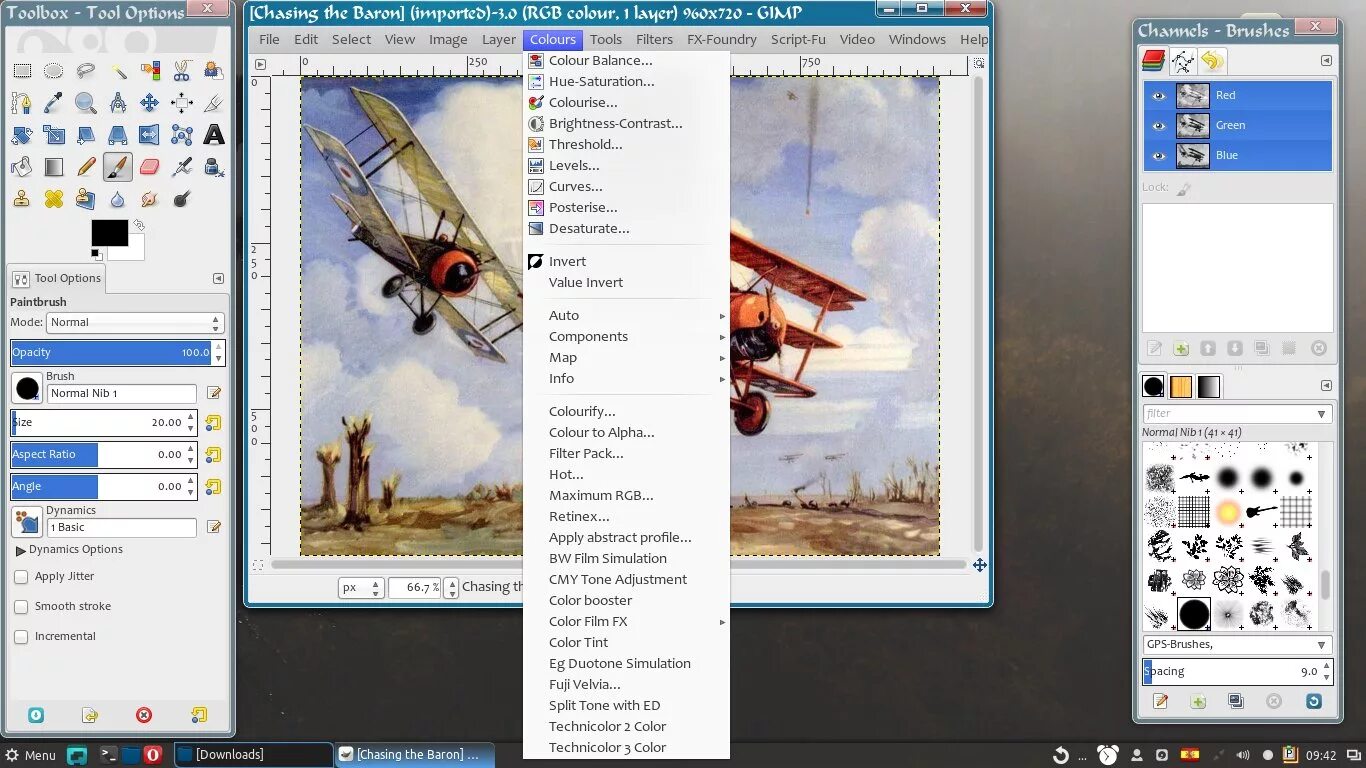This screenshot has width=1366, height=768.
Task: Select the Pencil tool
Action: click(86, 167)
